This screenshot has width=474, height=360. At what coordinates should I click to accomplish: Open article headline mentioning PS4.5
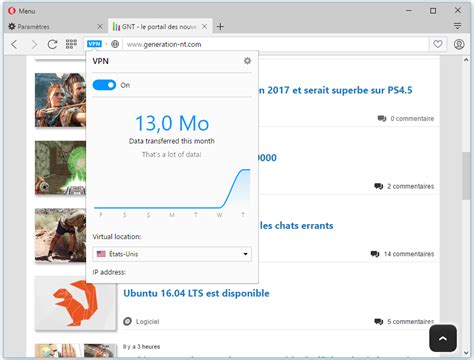336,90
